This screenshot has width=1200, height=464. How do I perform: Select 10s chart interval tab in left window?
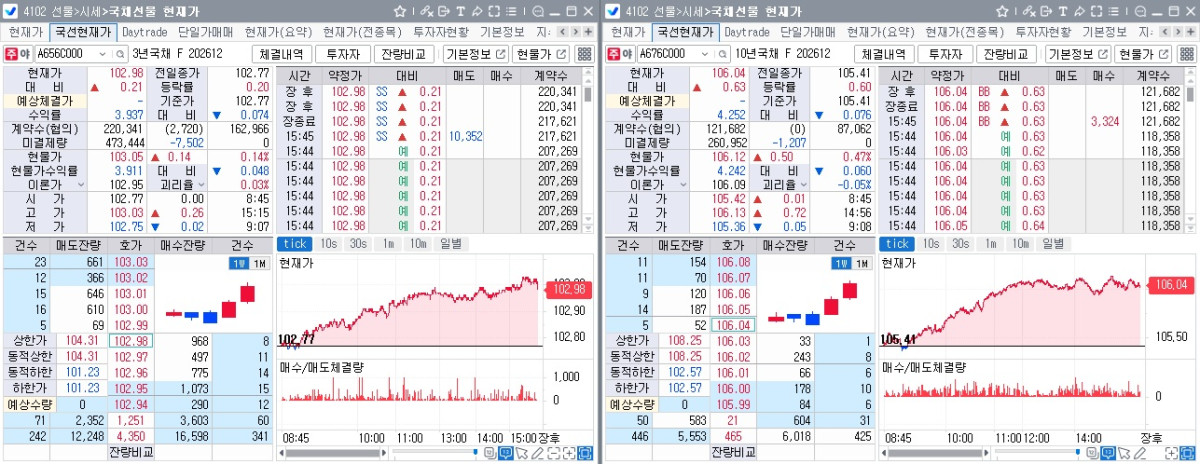(x=329, y=243)
